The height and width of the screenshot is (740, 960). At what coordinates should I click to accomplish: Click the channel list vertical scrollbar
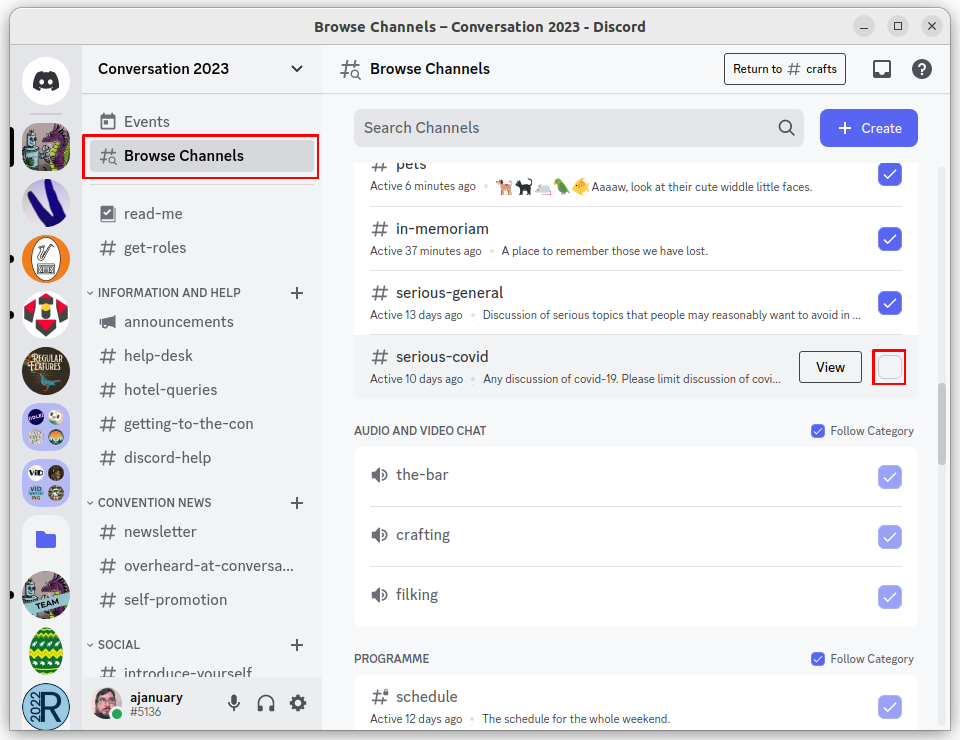click(942, 423)
